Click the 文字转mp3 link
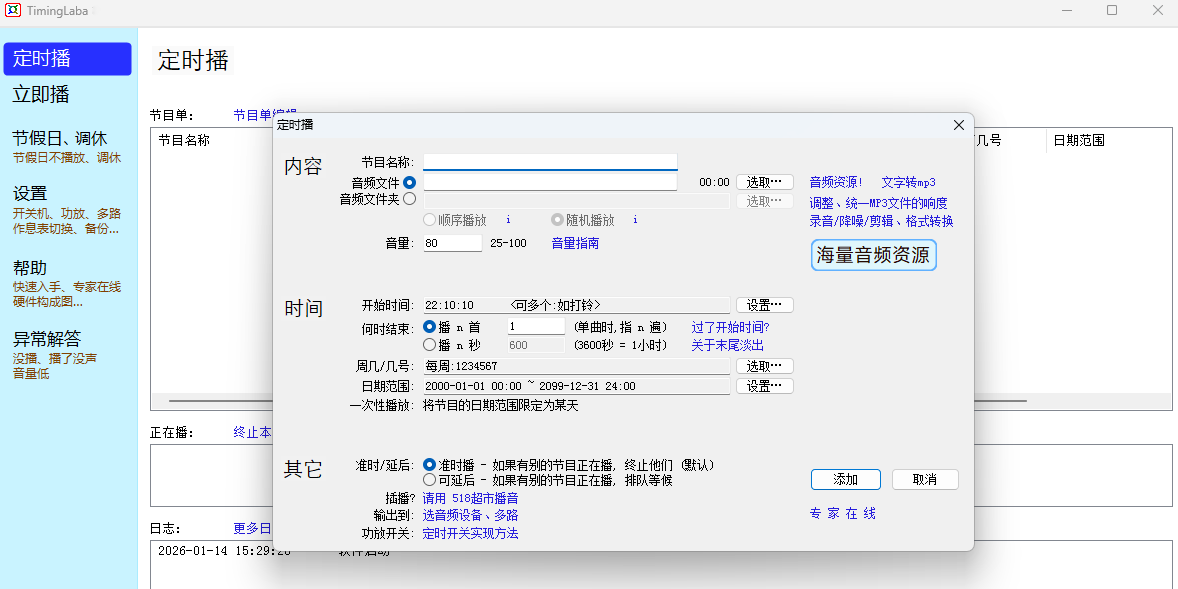The height and width of the screenshot is (589, 1178). tap(908, 183)
